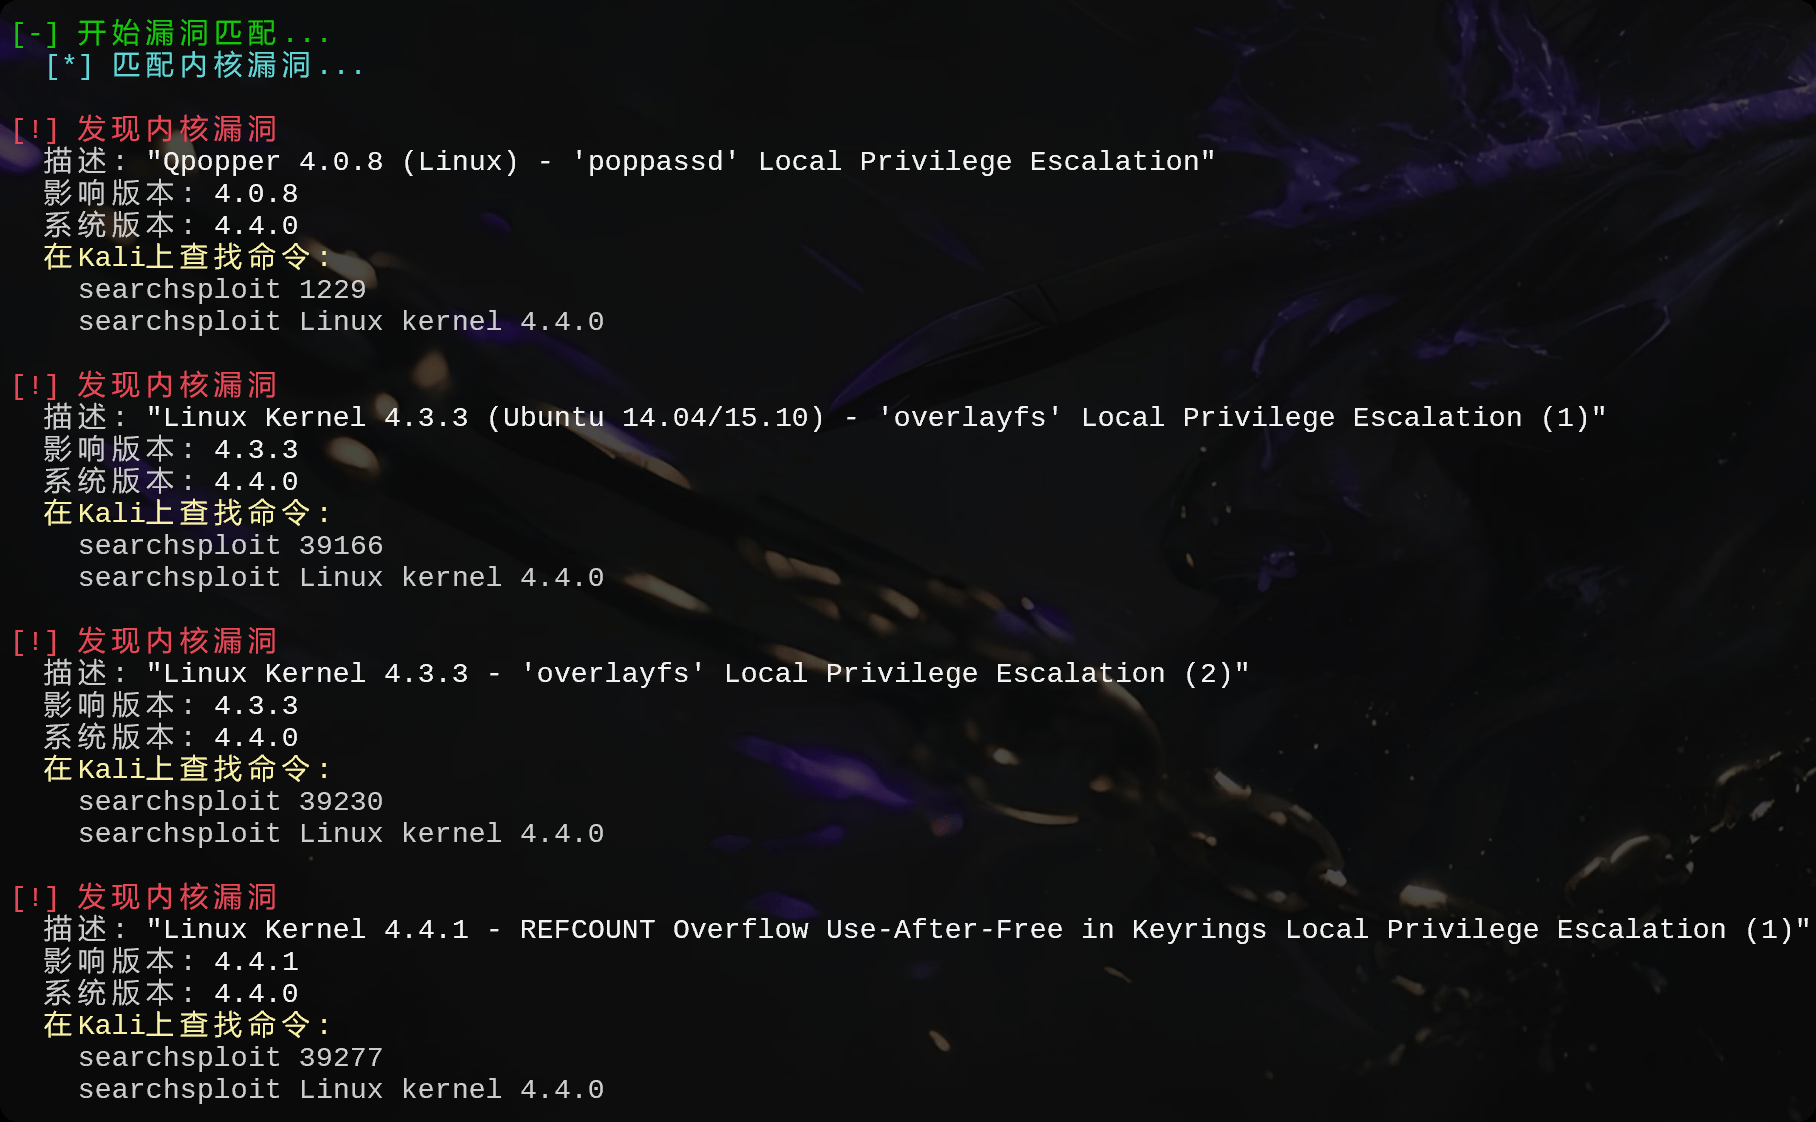Click the 'searchsploit 1229' command
Screen dimensions: 1816x1122
[222, 289]
